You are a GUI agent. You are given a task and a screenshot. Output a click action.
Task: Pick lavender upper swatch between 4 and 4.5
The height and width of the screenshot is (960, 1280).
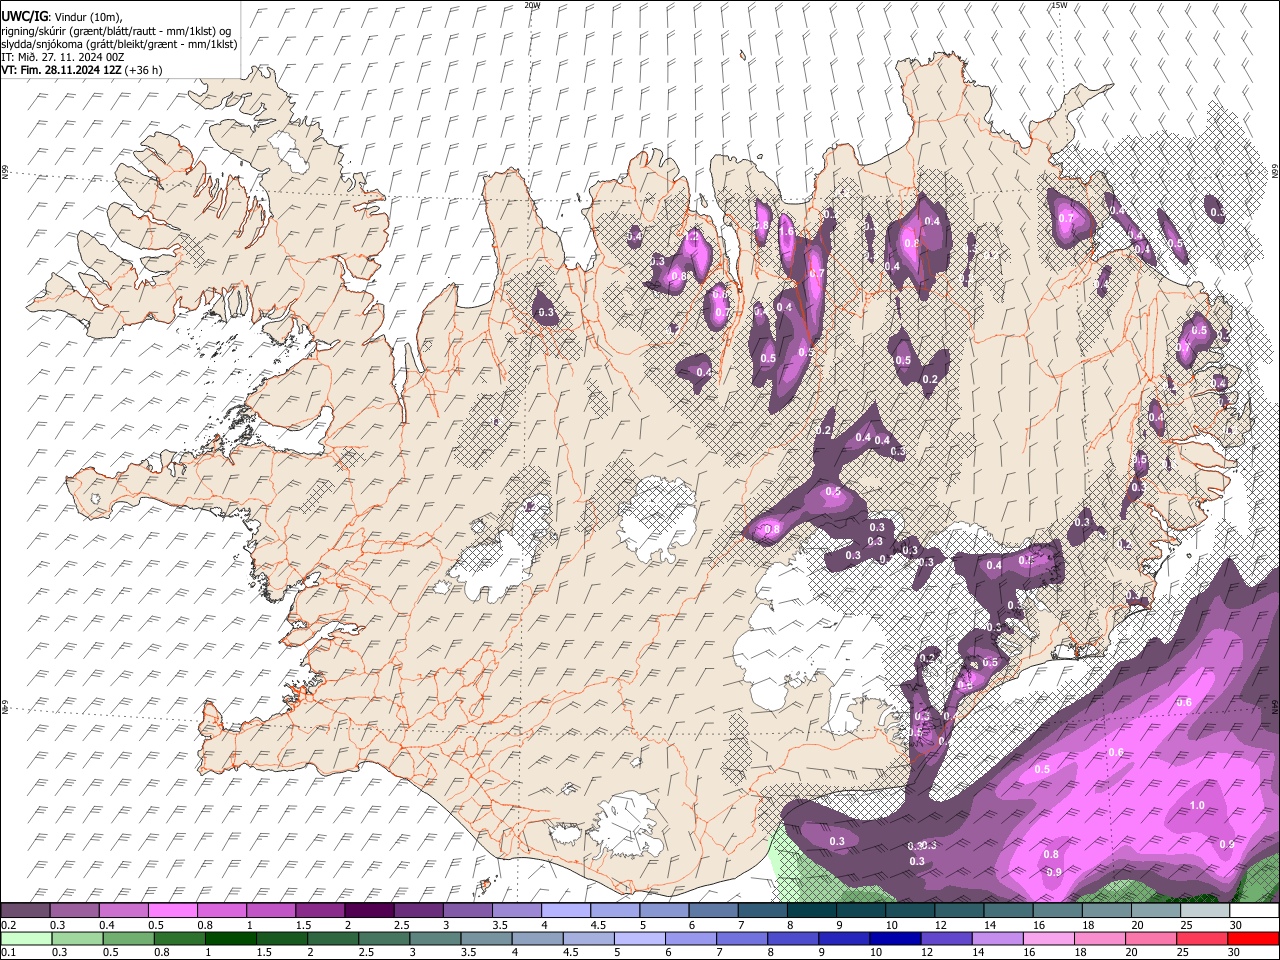coord(566,910)
